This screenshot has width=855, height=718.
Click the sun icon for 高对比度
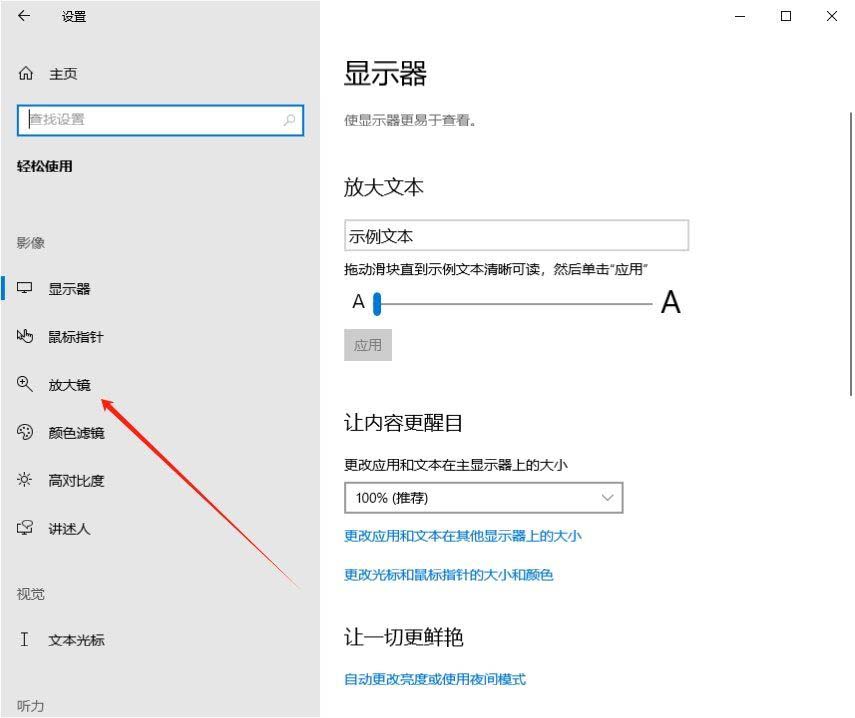point(25,480)
